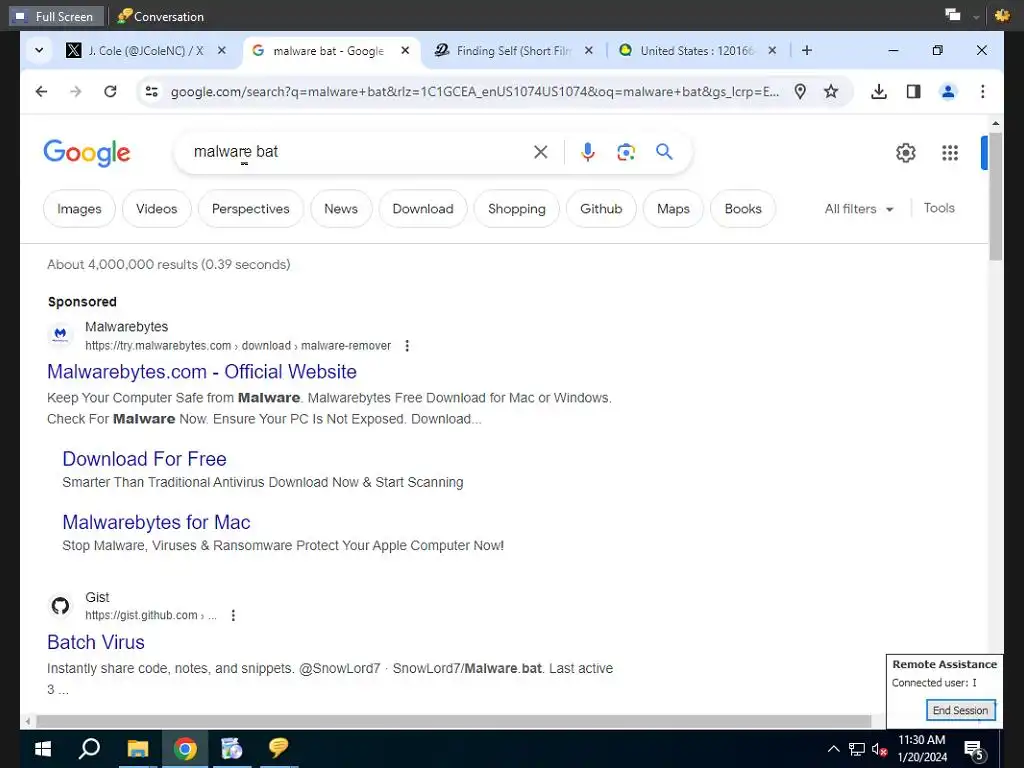The height and width of the screenshot is (768, 1024).
Task: Open the Google apps grid
Action: pos(950,153)
